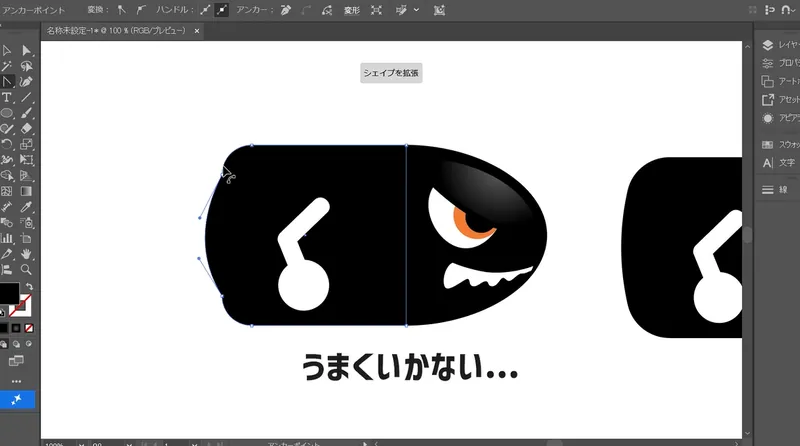The height and width of the screenshot is (446, 800).
Task: Toggle show handles for multiple selected anchors
Action: tap(206, 9)
